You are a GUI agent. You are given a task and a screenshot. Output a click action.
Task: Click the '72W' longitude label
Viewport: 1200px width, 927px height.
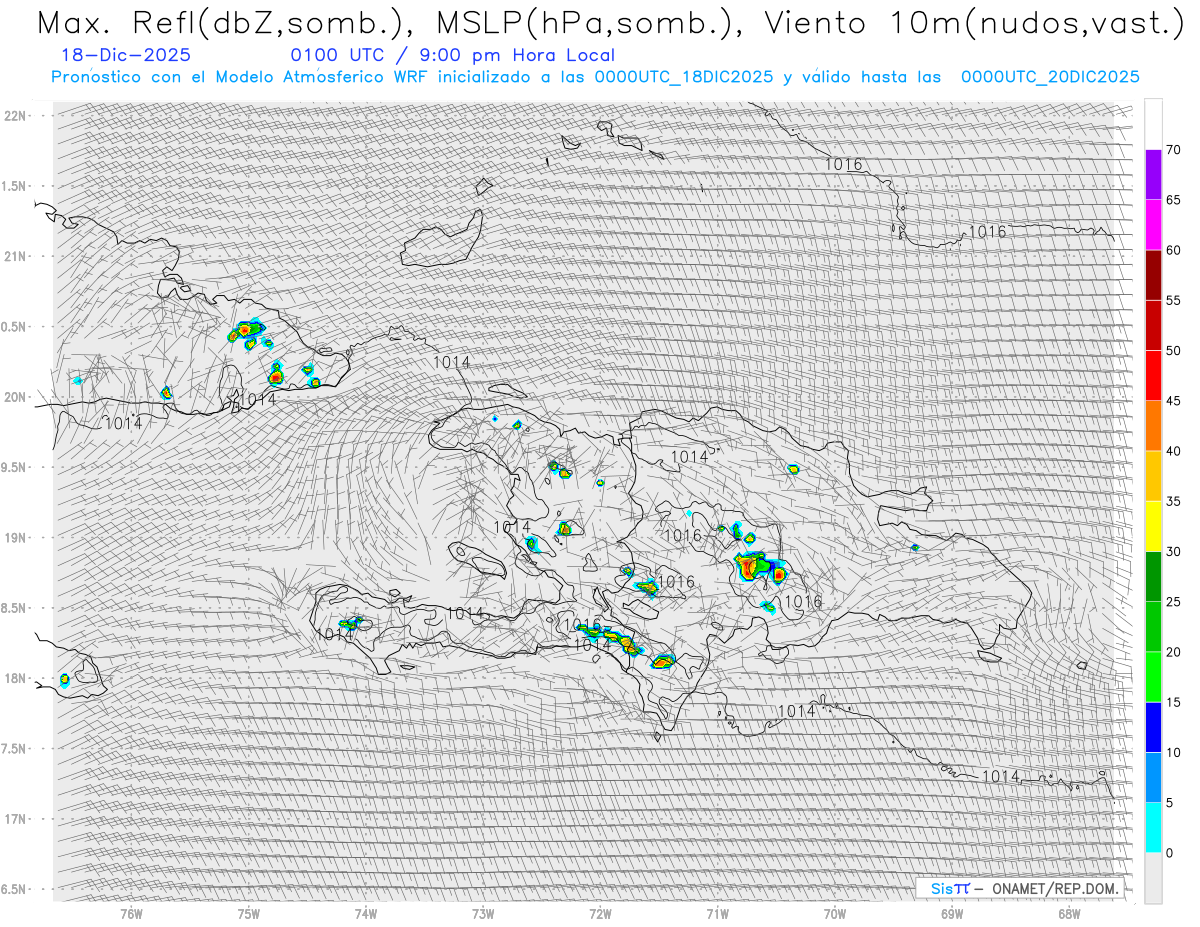click(x=600, y=913)
